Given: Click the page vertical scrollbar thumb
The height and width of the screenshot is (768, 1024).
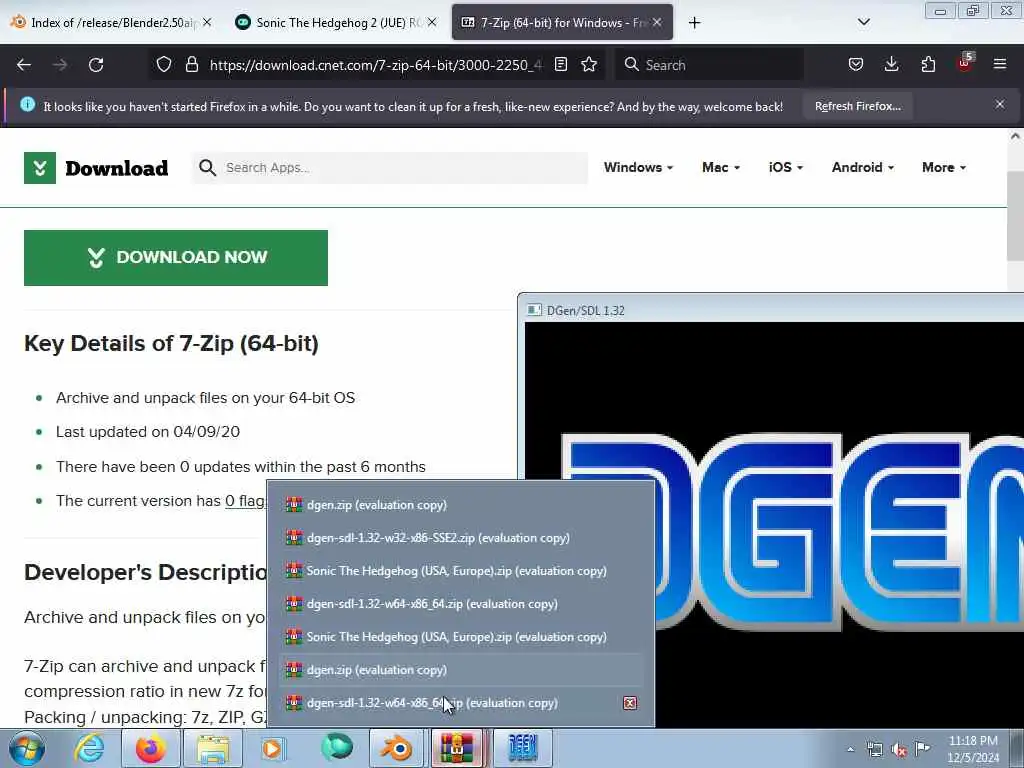Looking at the screenshot, I should click(x=1015, y=216).
